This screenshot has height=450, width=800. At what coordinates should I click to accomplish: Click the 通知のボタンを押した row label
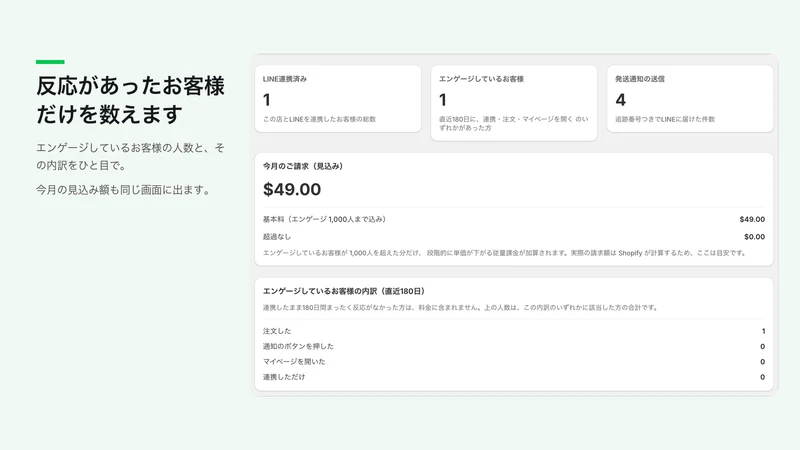298,346
